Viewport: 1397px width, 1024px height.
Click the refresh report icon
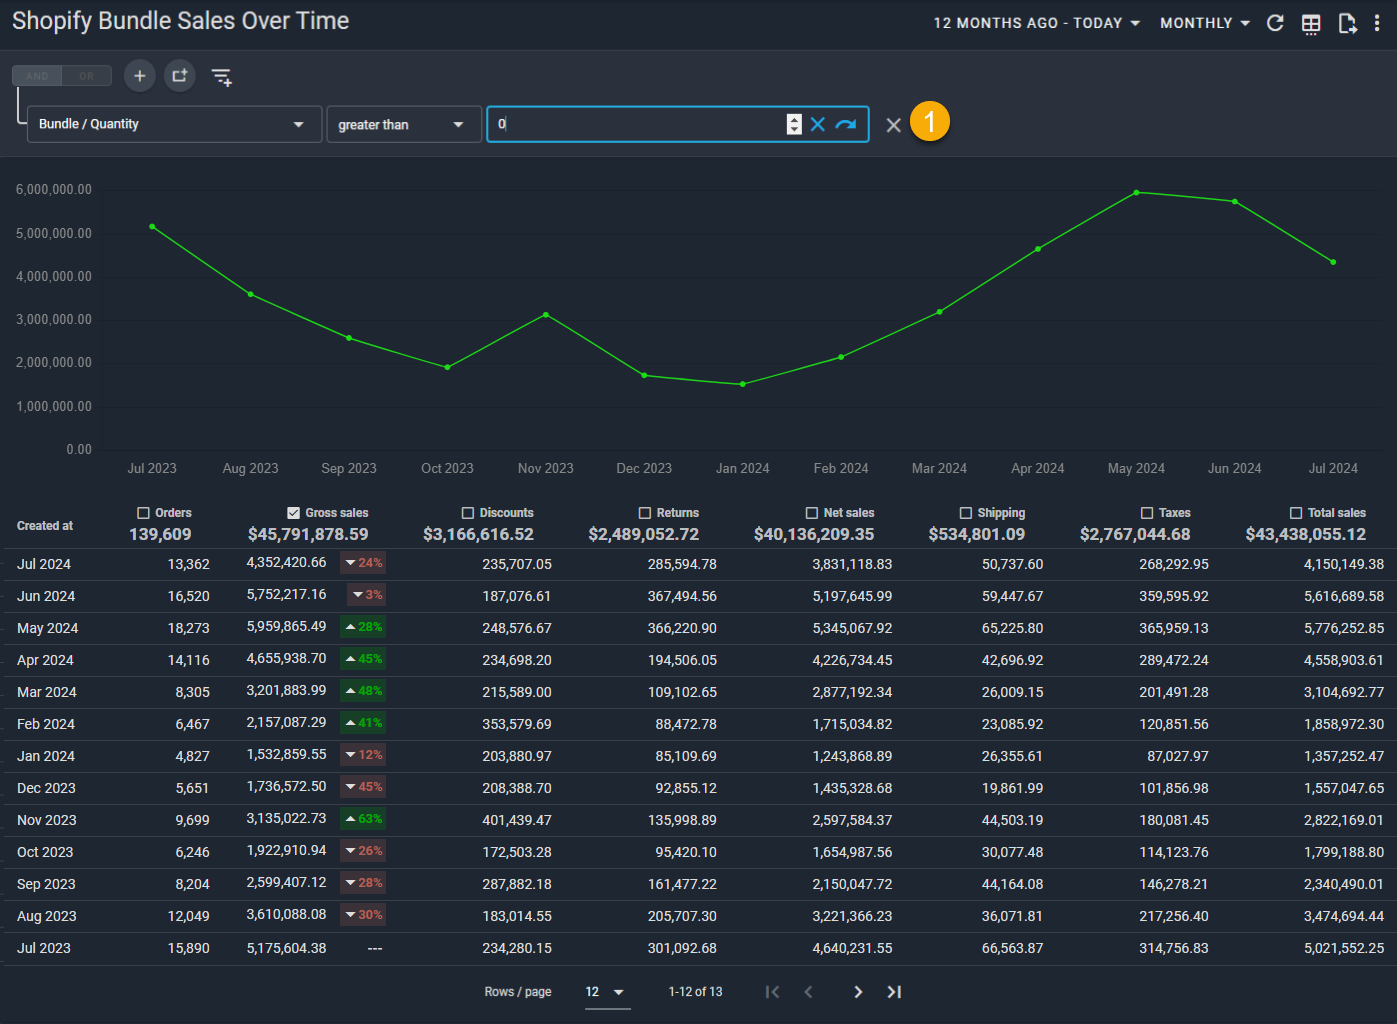(x=1275, y=23)
